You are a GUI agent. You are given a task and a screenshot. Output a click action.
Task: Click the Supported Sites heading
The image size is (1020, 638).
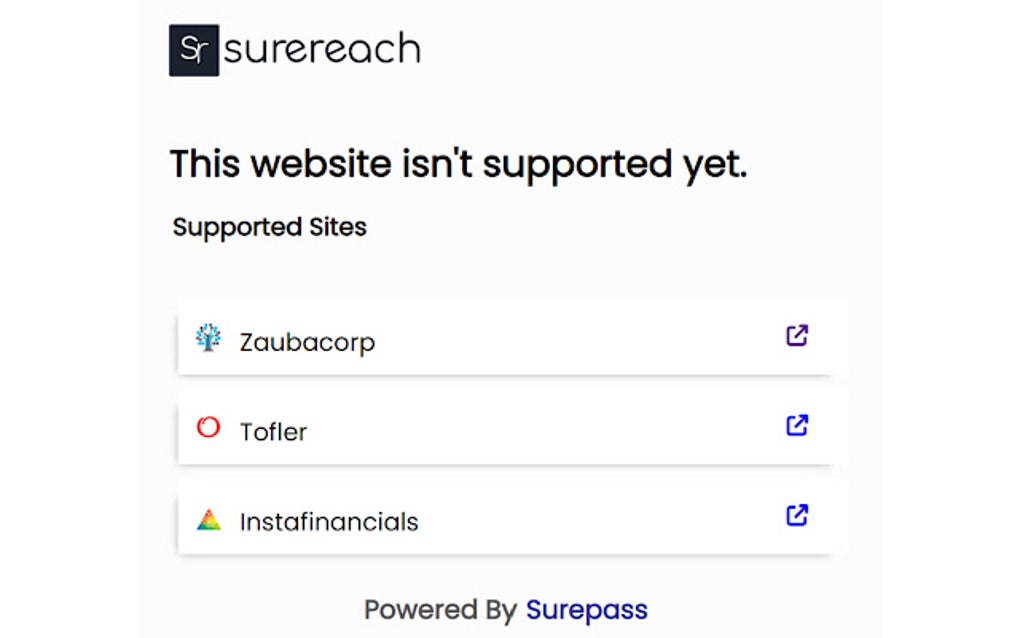[269, 227]
